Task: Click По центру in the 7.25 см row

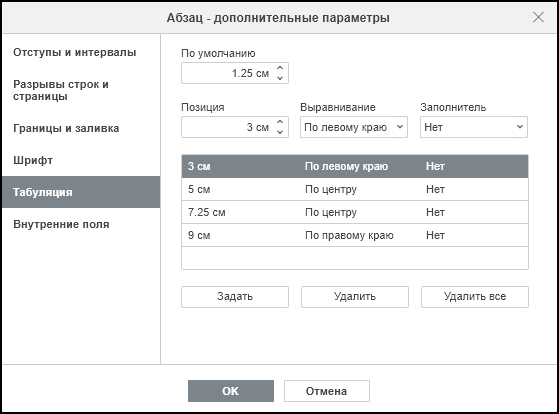Action: (x=330, y=212)
